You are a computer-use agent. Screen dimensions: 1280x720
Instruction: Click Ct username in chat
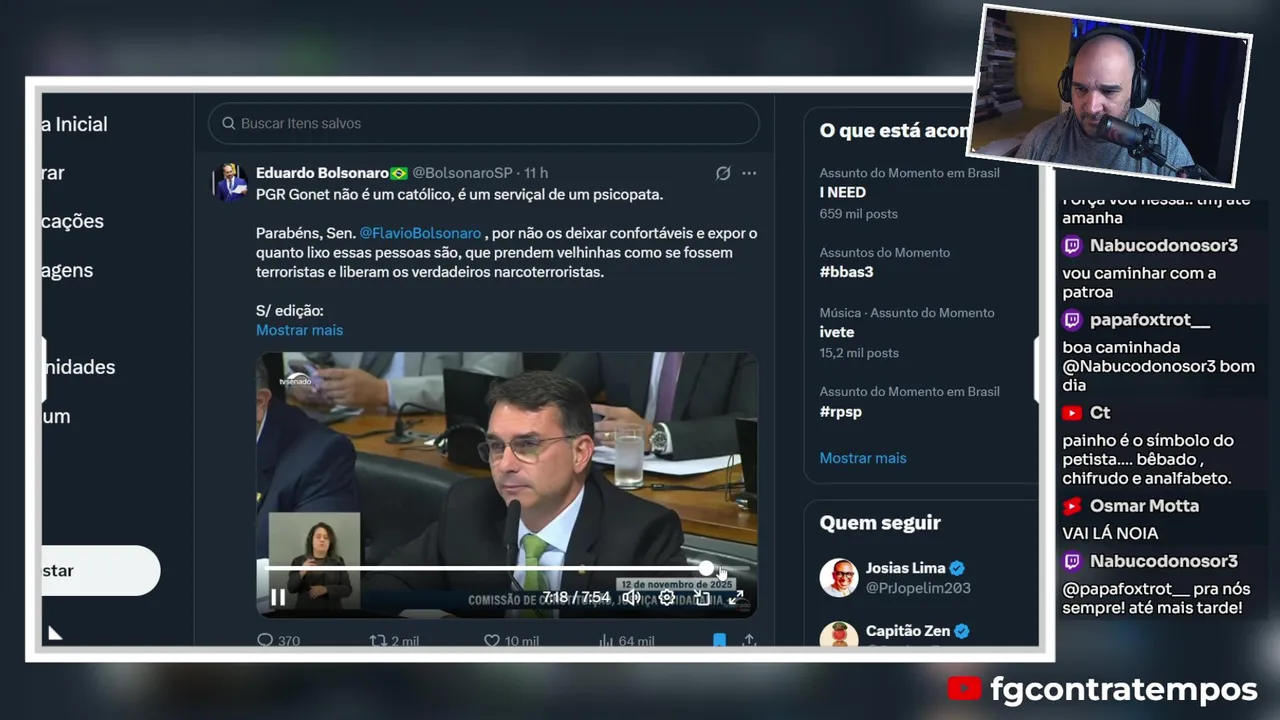coord(1100,413)
